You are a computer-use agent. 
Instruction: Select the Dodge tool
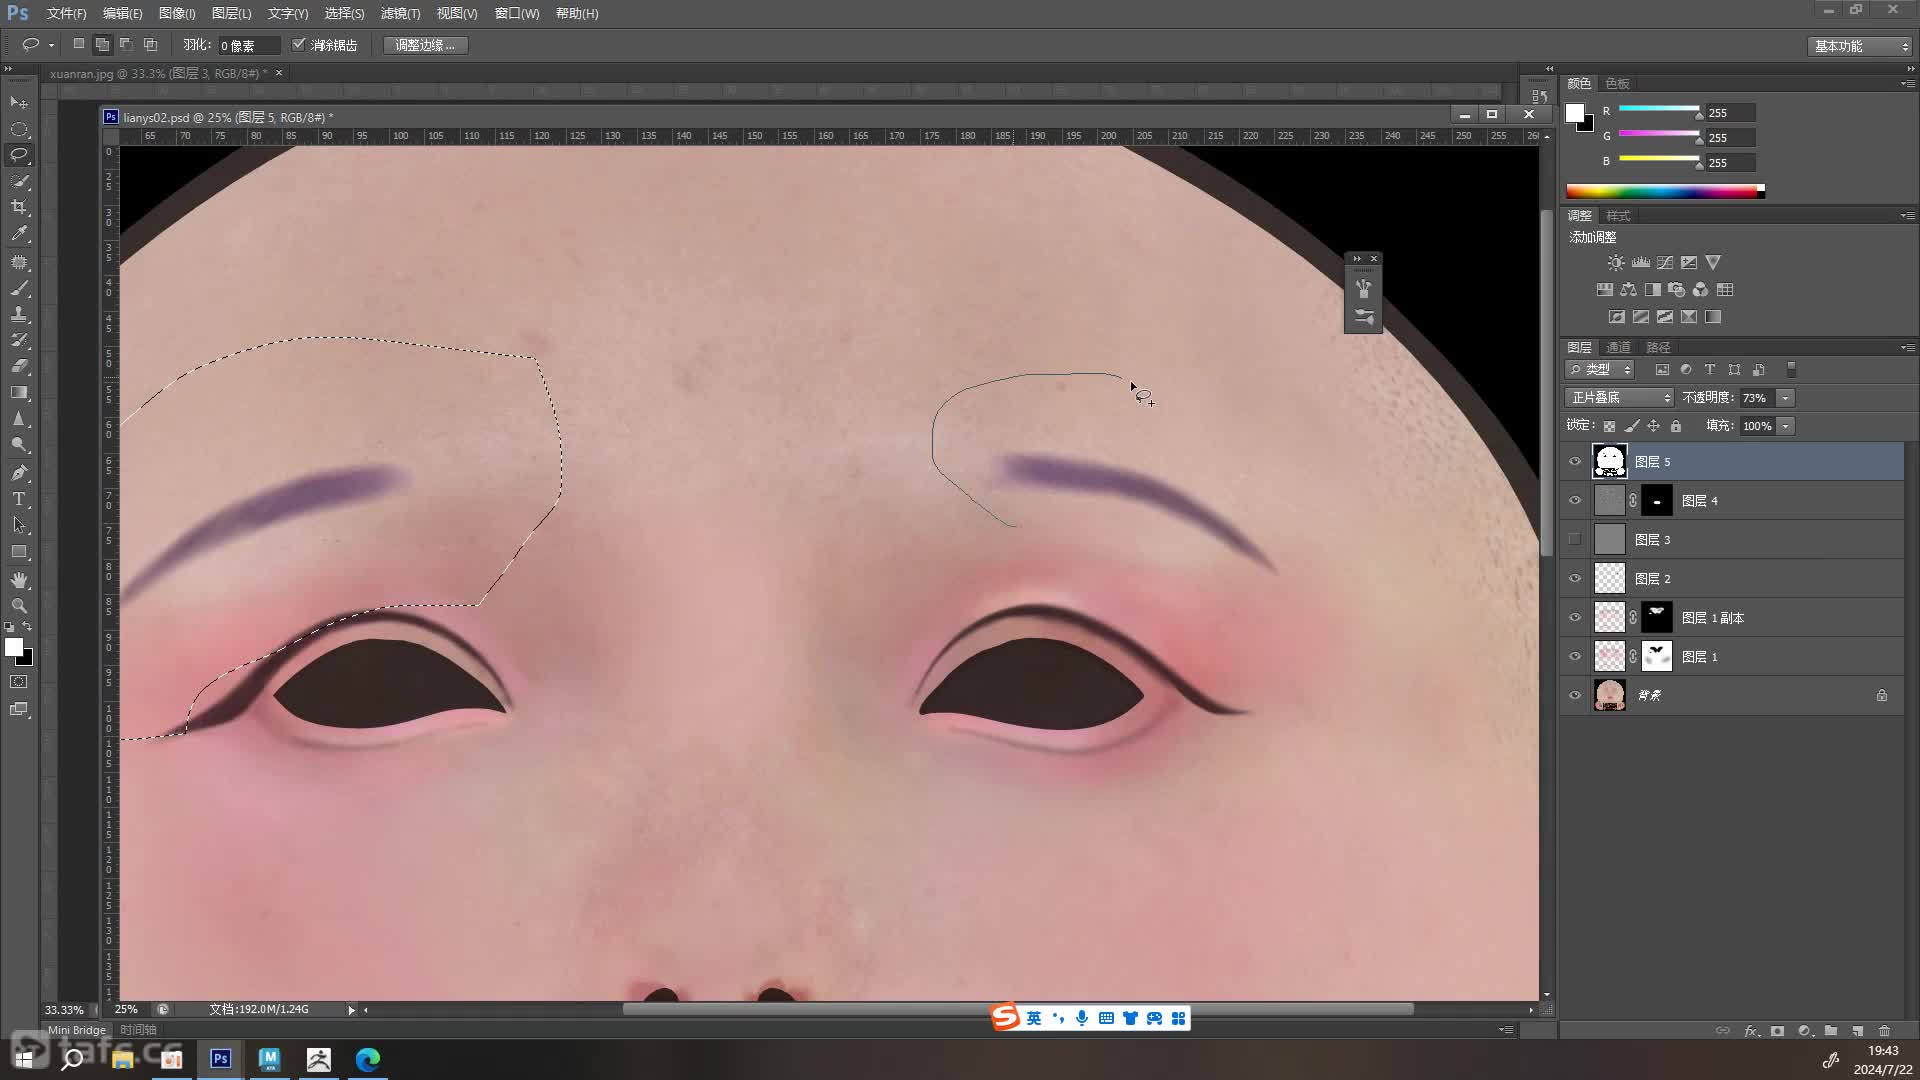(x=19, y=445)
